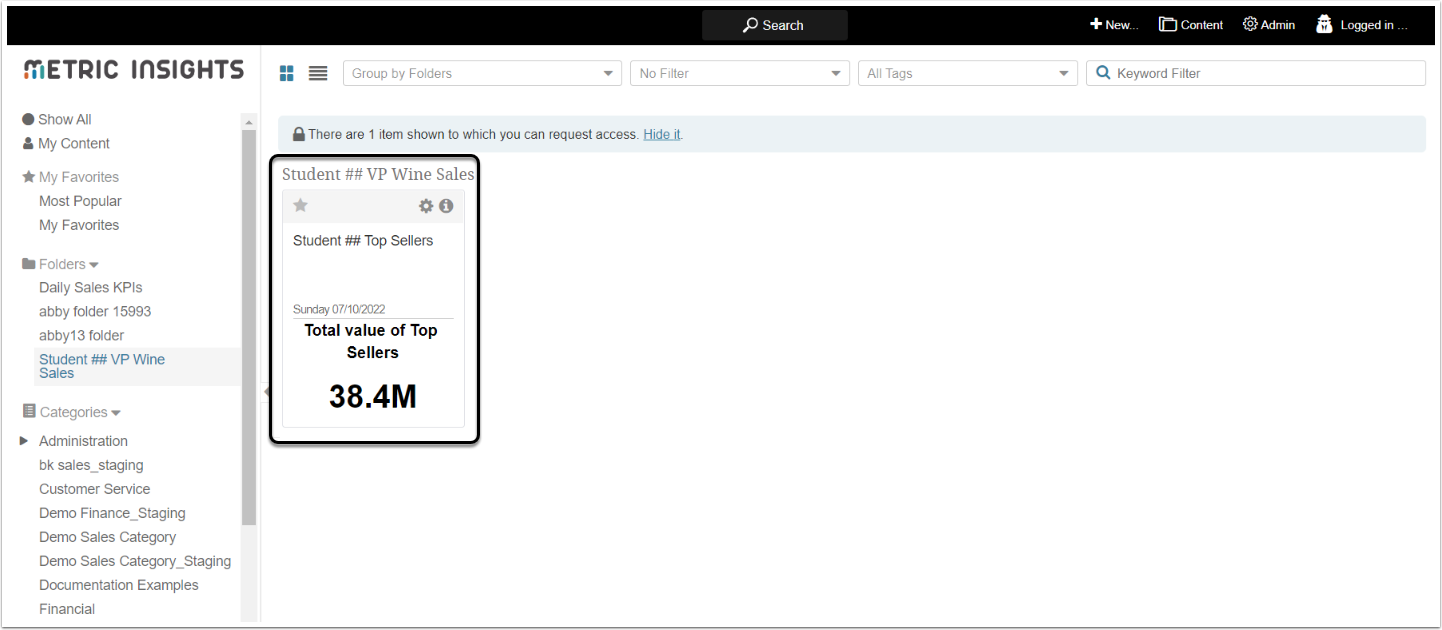
Task: Show info for Top Sellers tile
Action: 446,206
